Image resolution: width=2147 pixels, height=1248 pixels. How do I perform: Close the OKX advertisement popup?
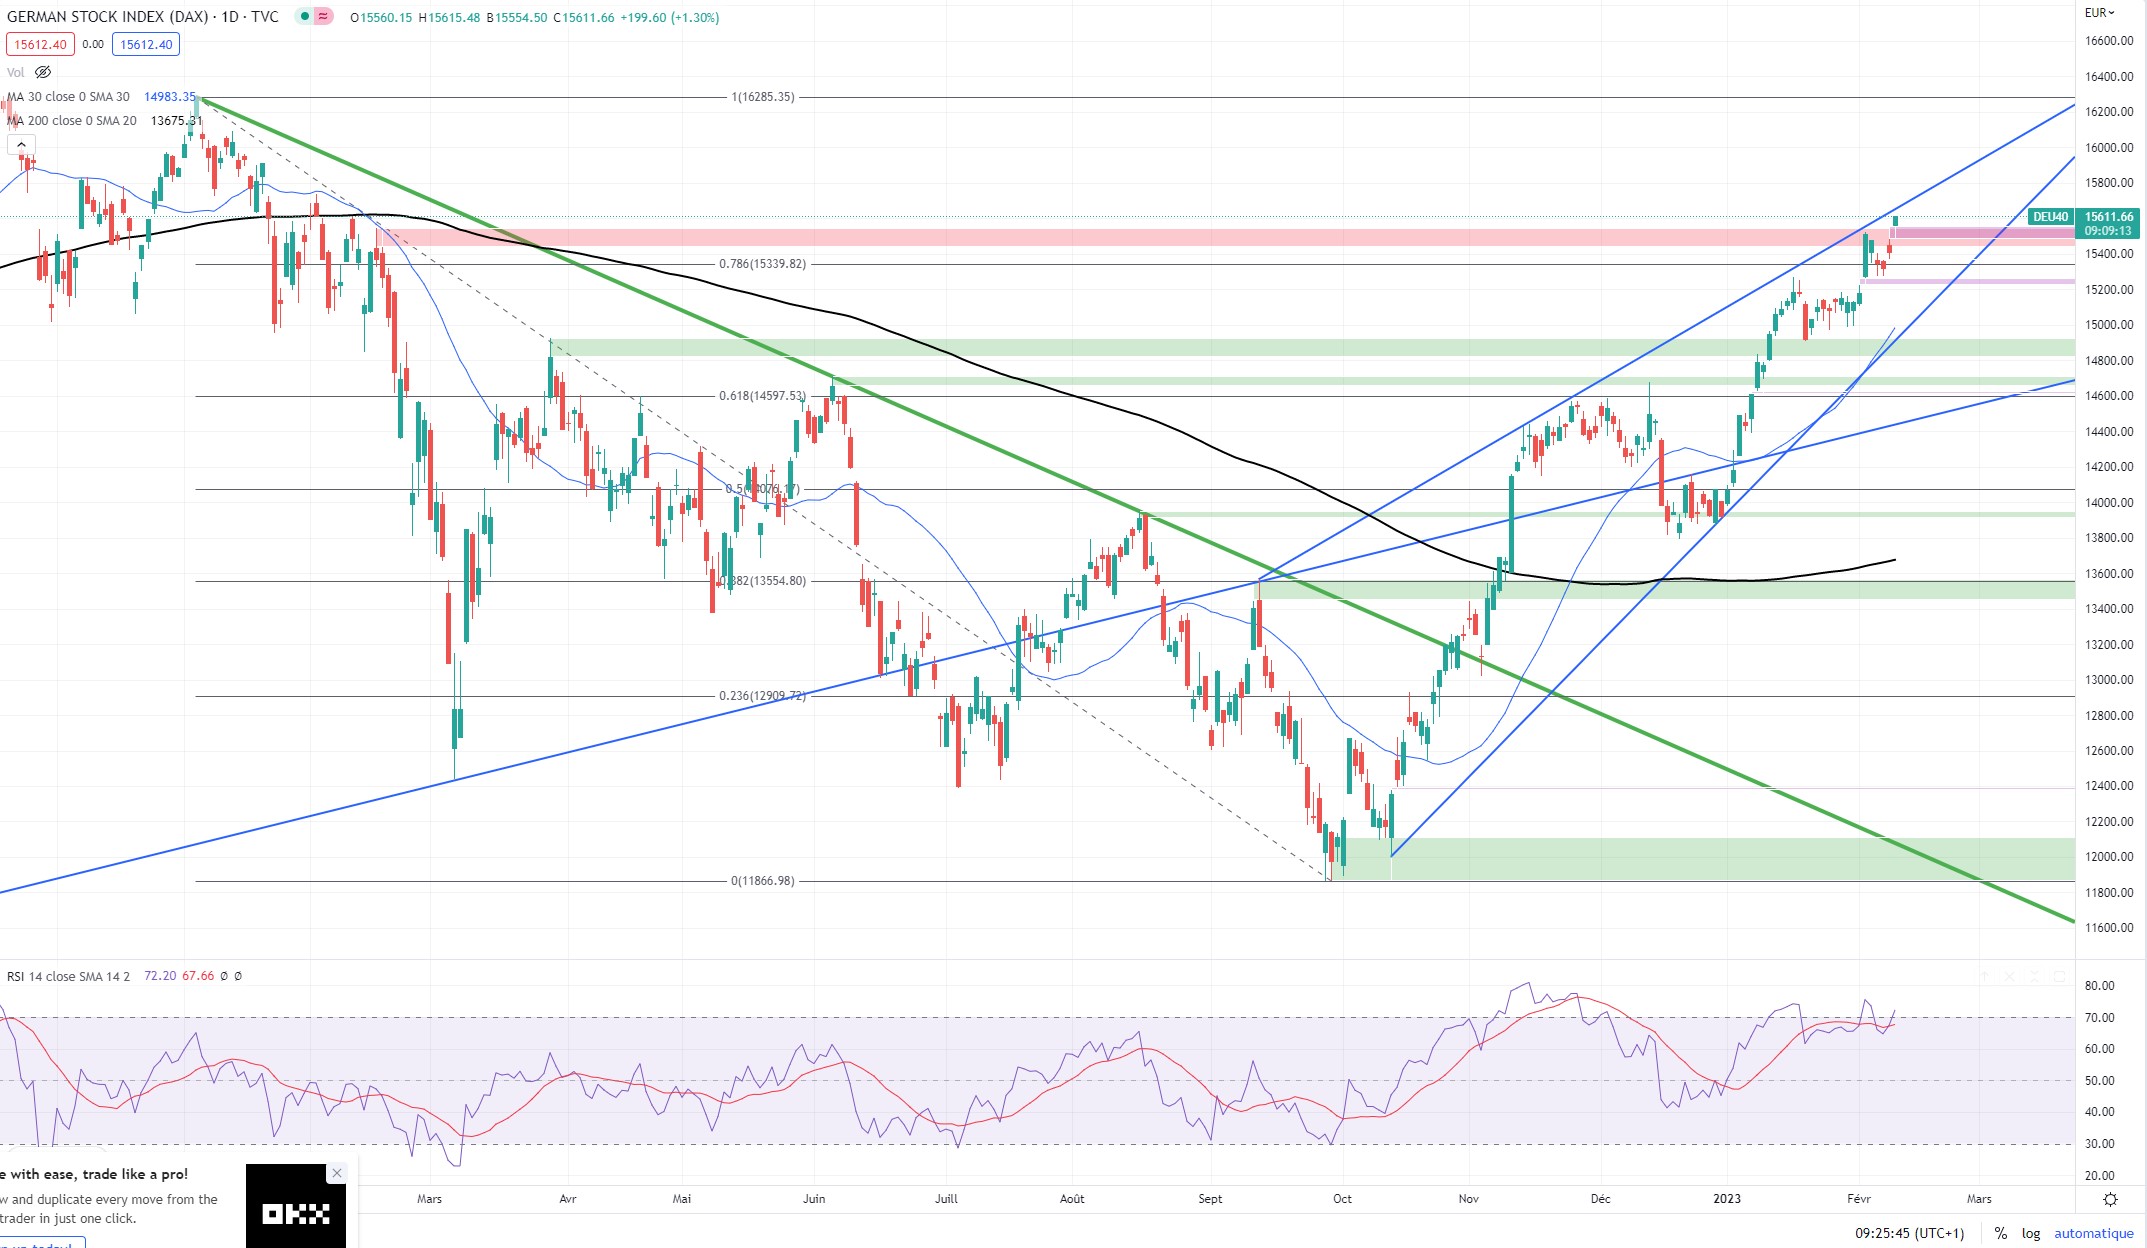tap(337, 1173)
